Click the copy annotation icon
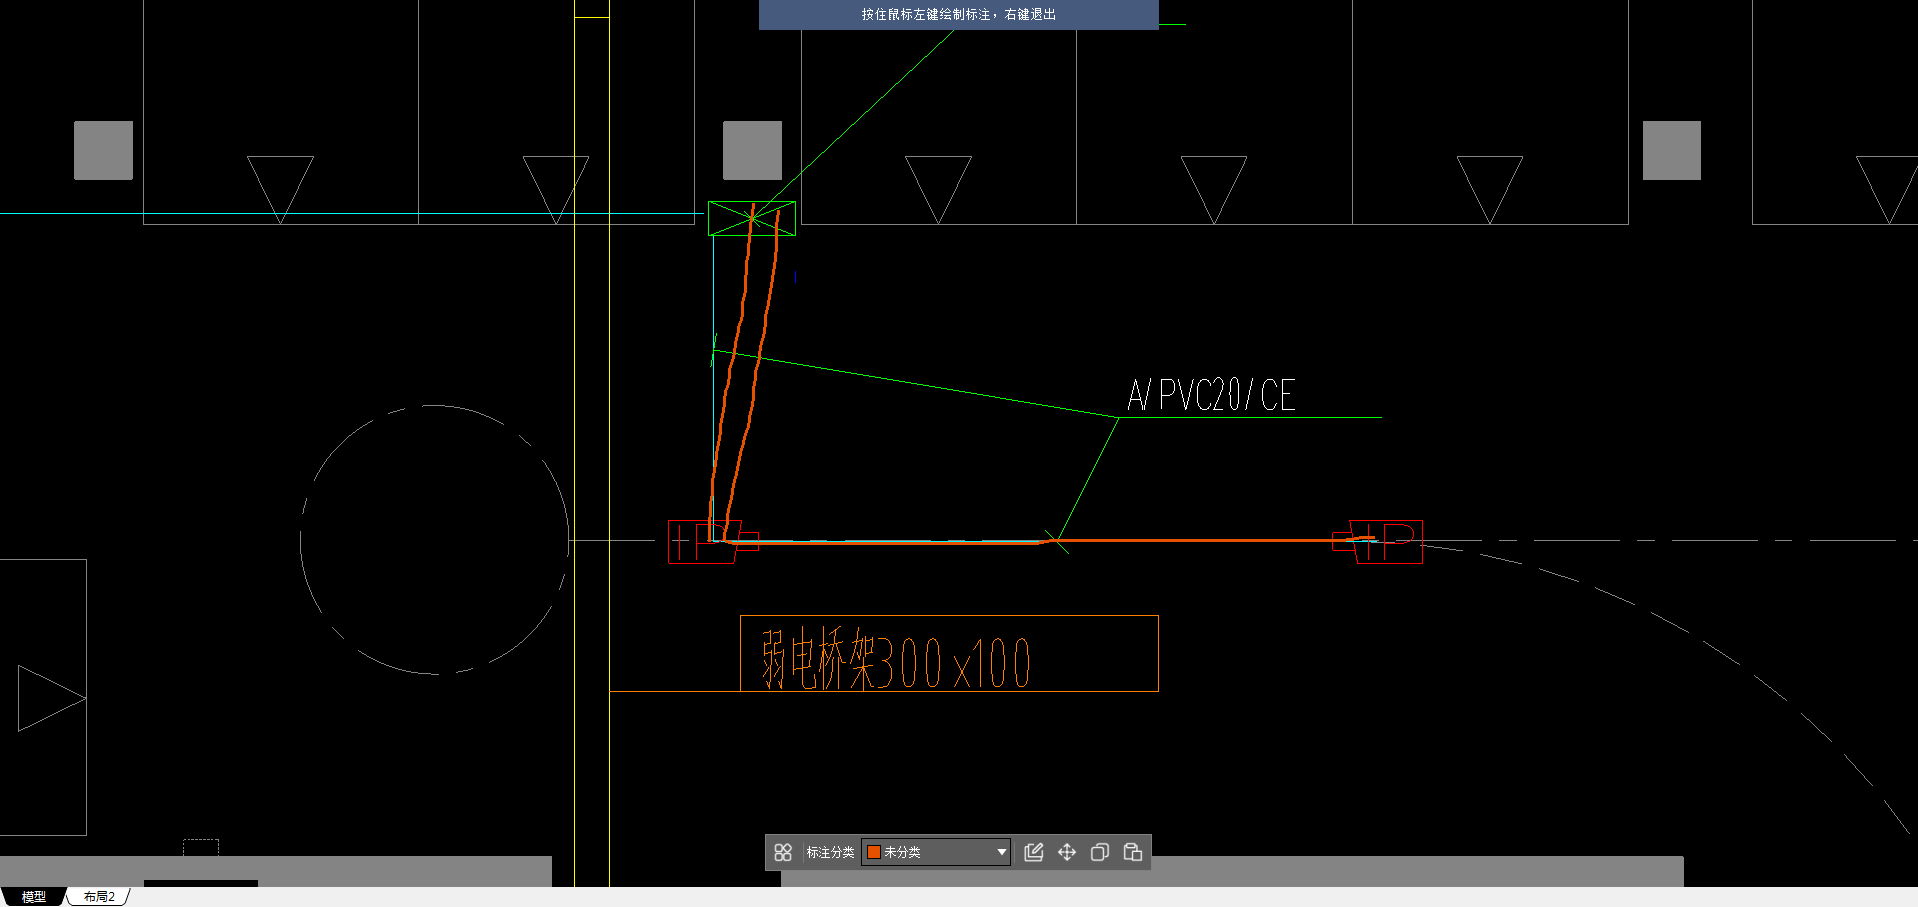1918x907 pixels. (1100, 852)
